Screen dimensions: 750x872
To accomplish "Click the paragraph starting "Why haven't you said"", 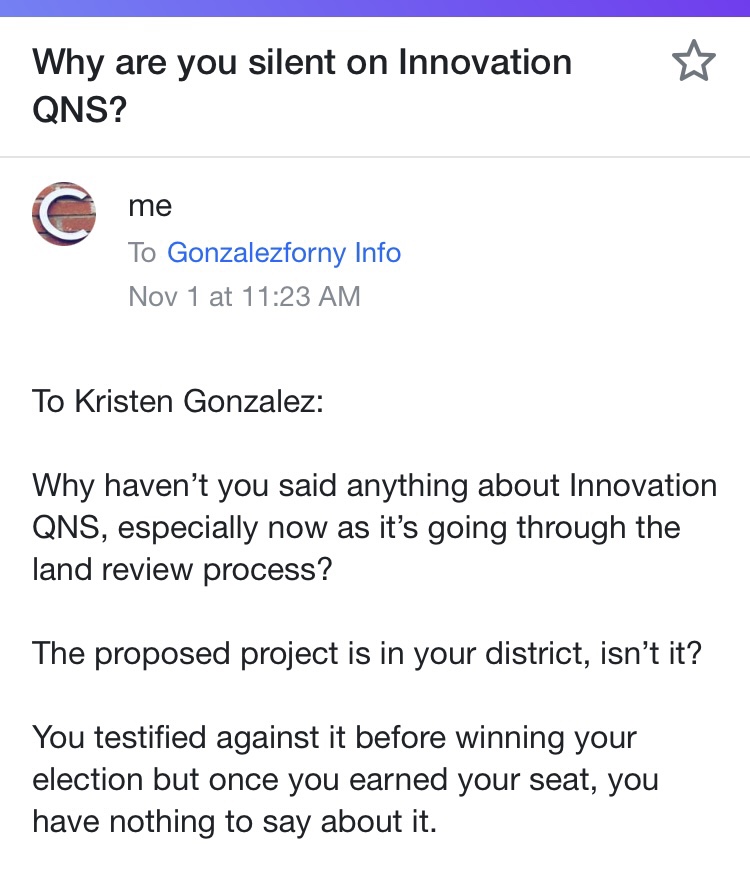I will (x=374, y=527).
